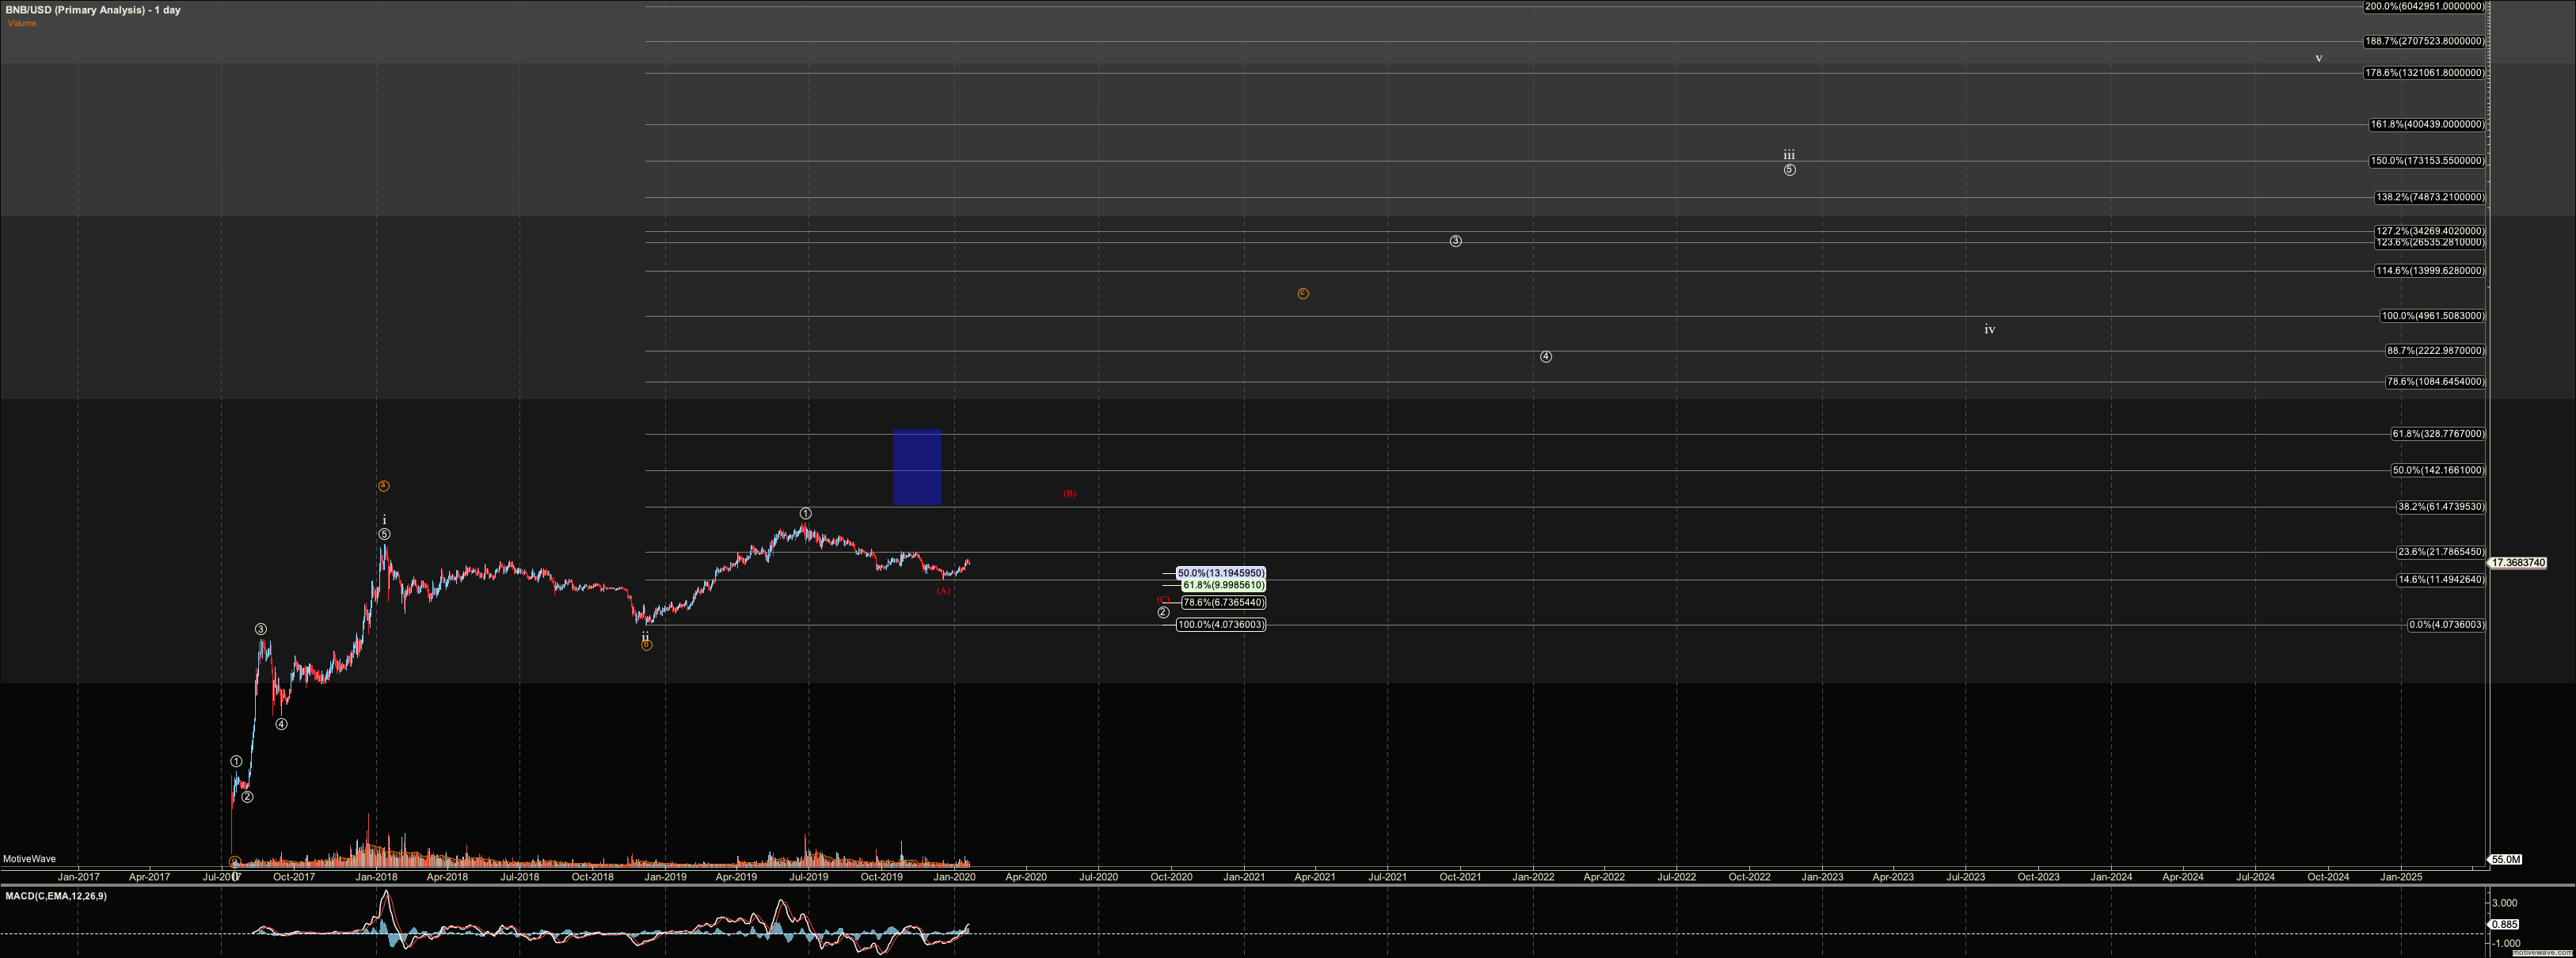Click the red (A) wave label
Screen dimensions: 2576x958
[x=943, y=591]
